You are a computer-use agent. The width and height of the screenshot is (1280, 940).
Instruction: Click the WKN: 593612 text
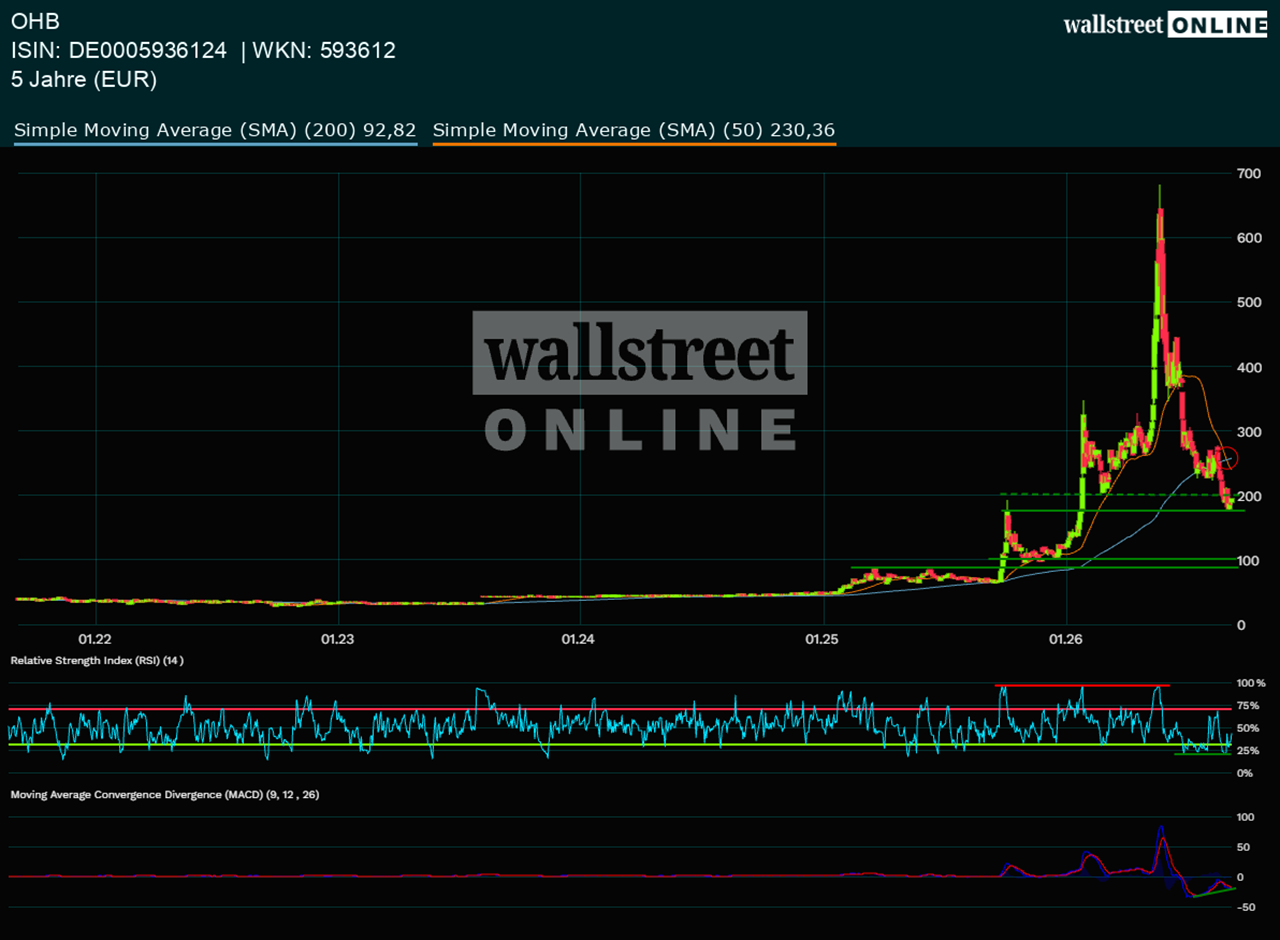point(324,50)
